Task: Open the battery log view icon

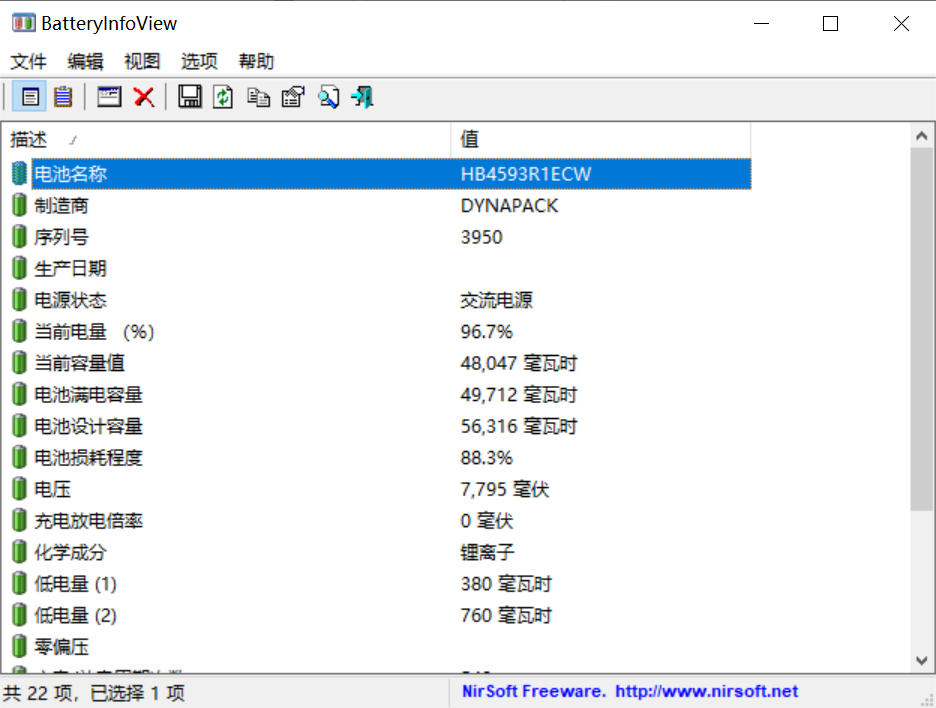Action: 63,97
